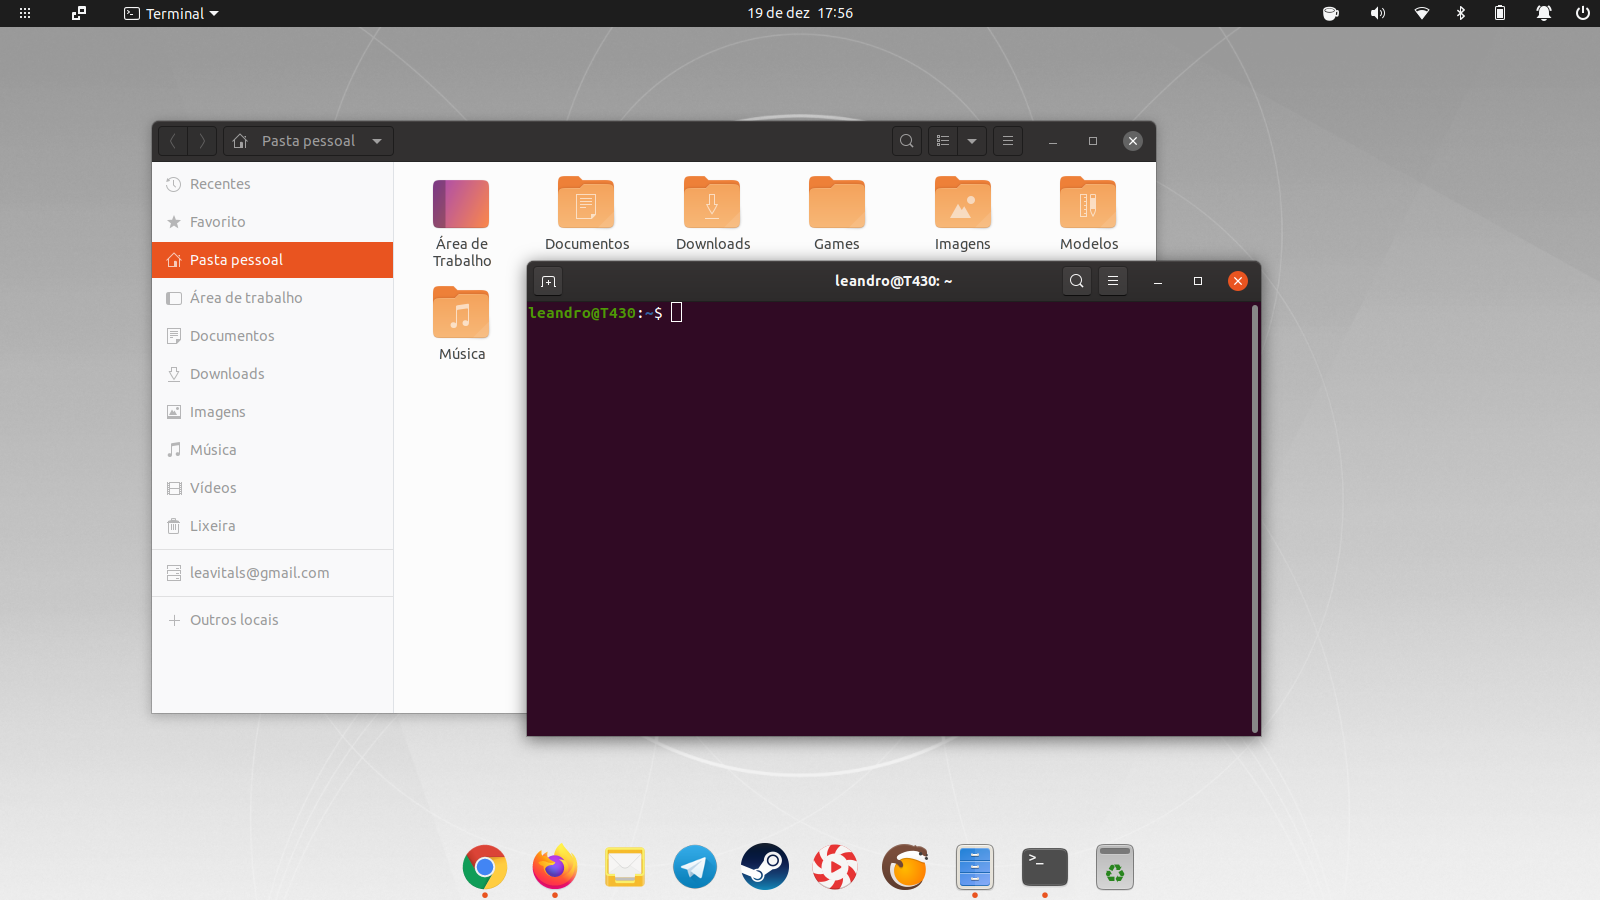Go back in file manager history
1600x900 pixels.
pyautogui.click(x=173, y=141)
